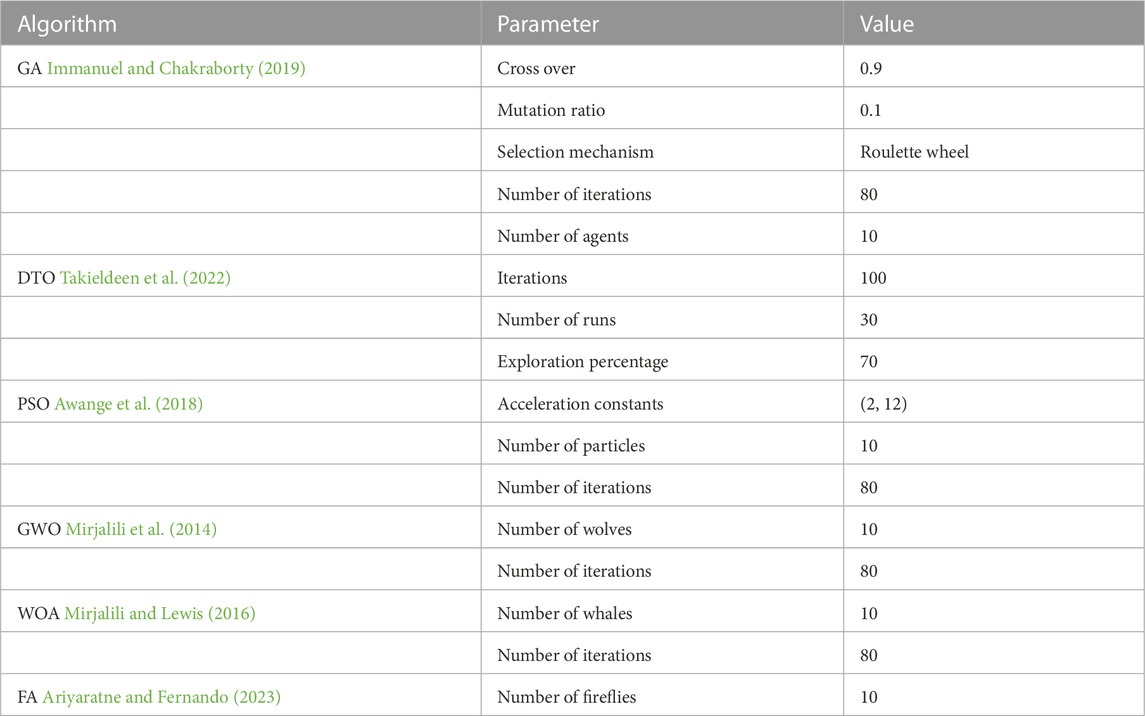Image resolution: width=1145 pixels, height=716 pixels.
Task: Click the Mutation ratio cell
Action: tap(662, 109)
